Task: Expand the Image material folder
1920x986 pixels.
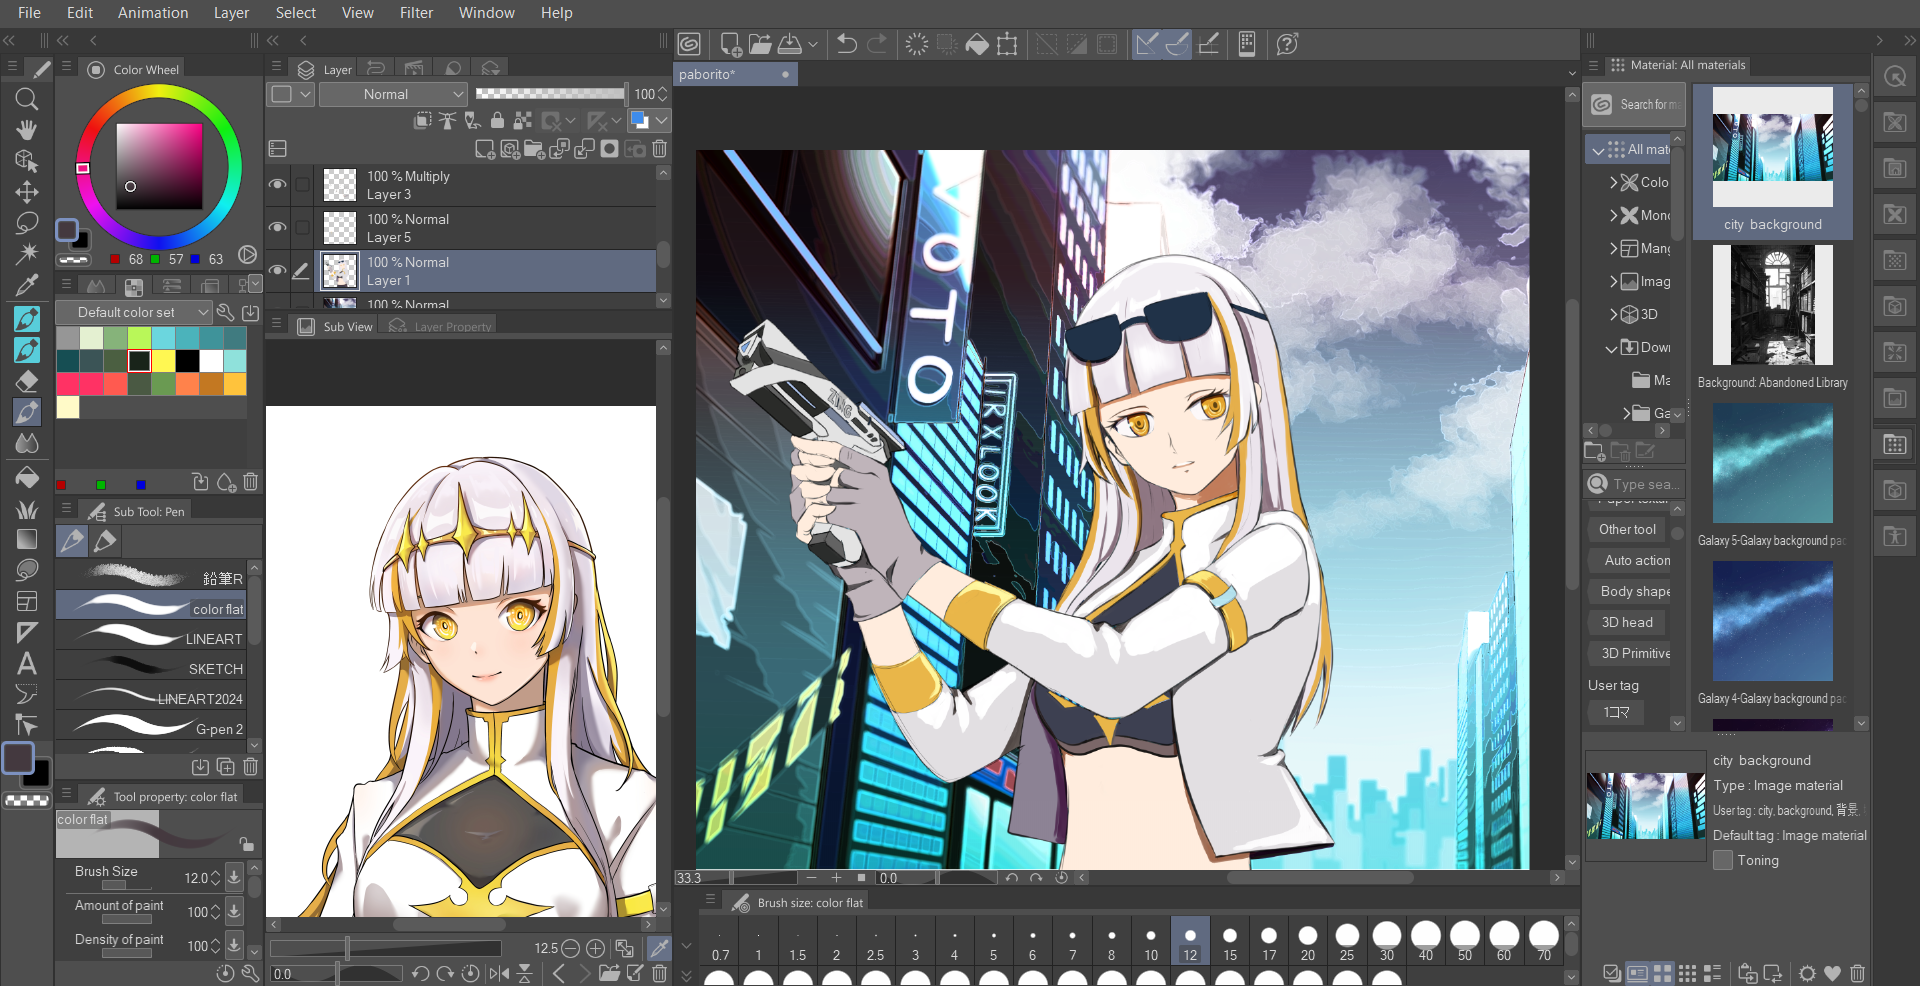Action: point(1613,281)
